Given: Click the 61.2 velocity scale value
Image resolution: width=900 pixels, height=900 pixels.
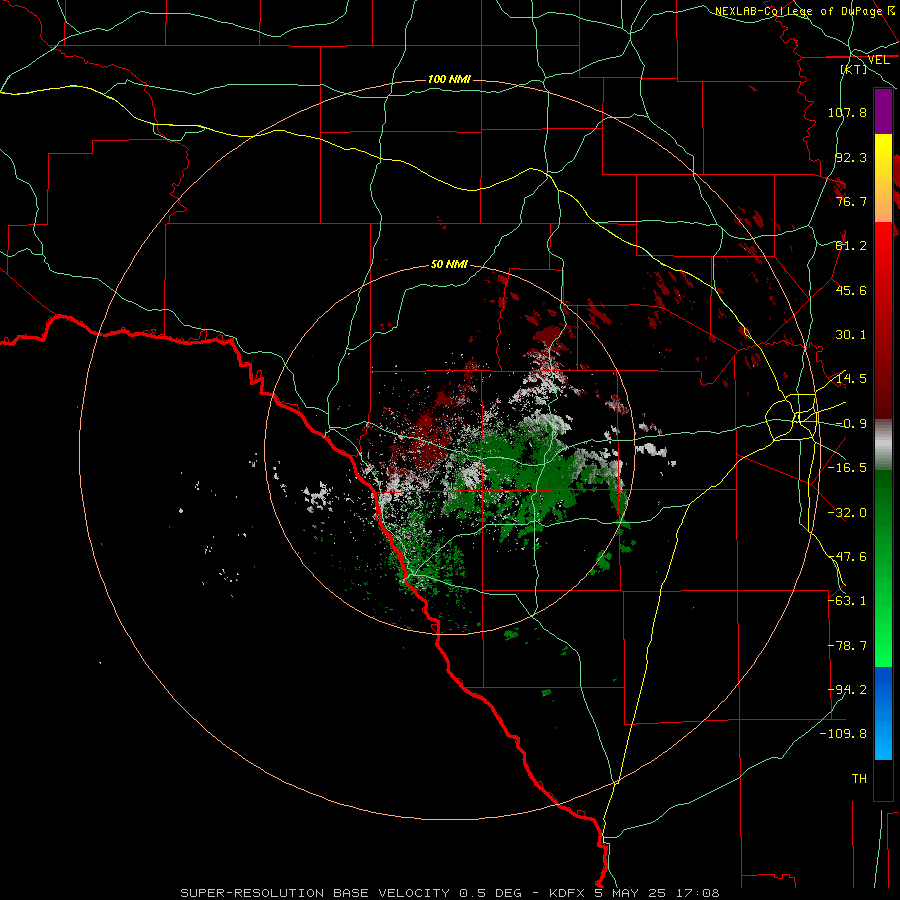Looking at the screenshot, I should tap(851, 246).
